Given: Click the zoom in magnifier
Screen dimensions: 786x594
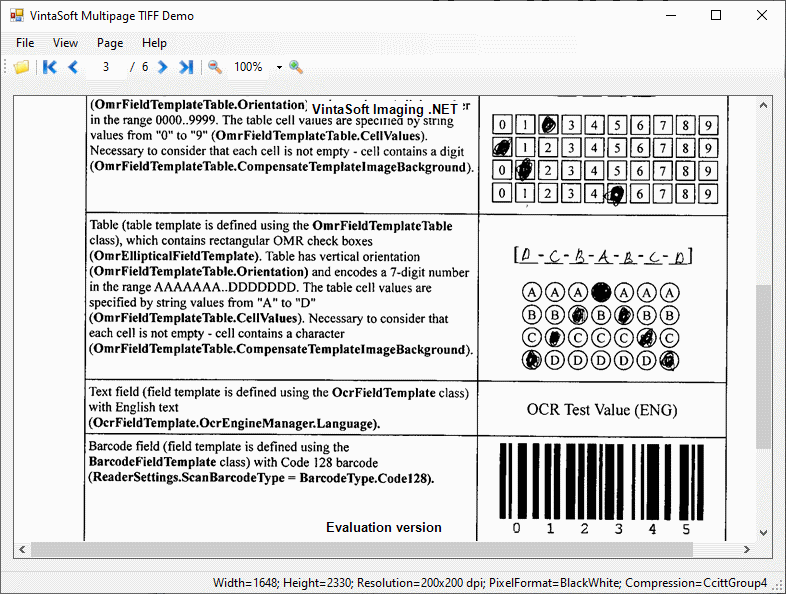Looking at the screenshot, I should pos(296,67).
